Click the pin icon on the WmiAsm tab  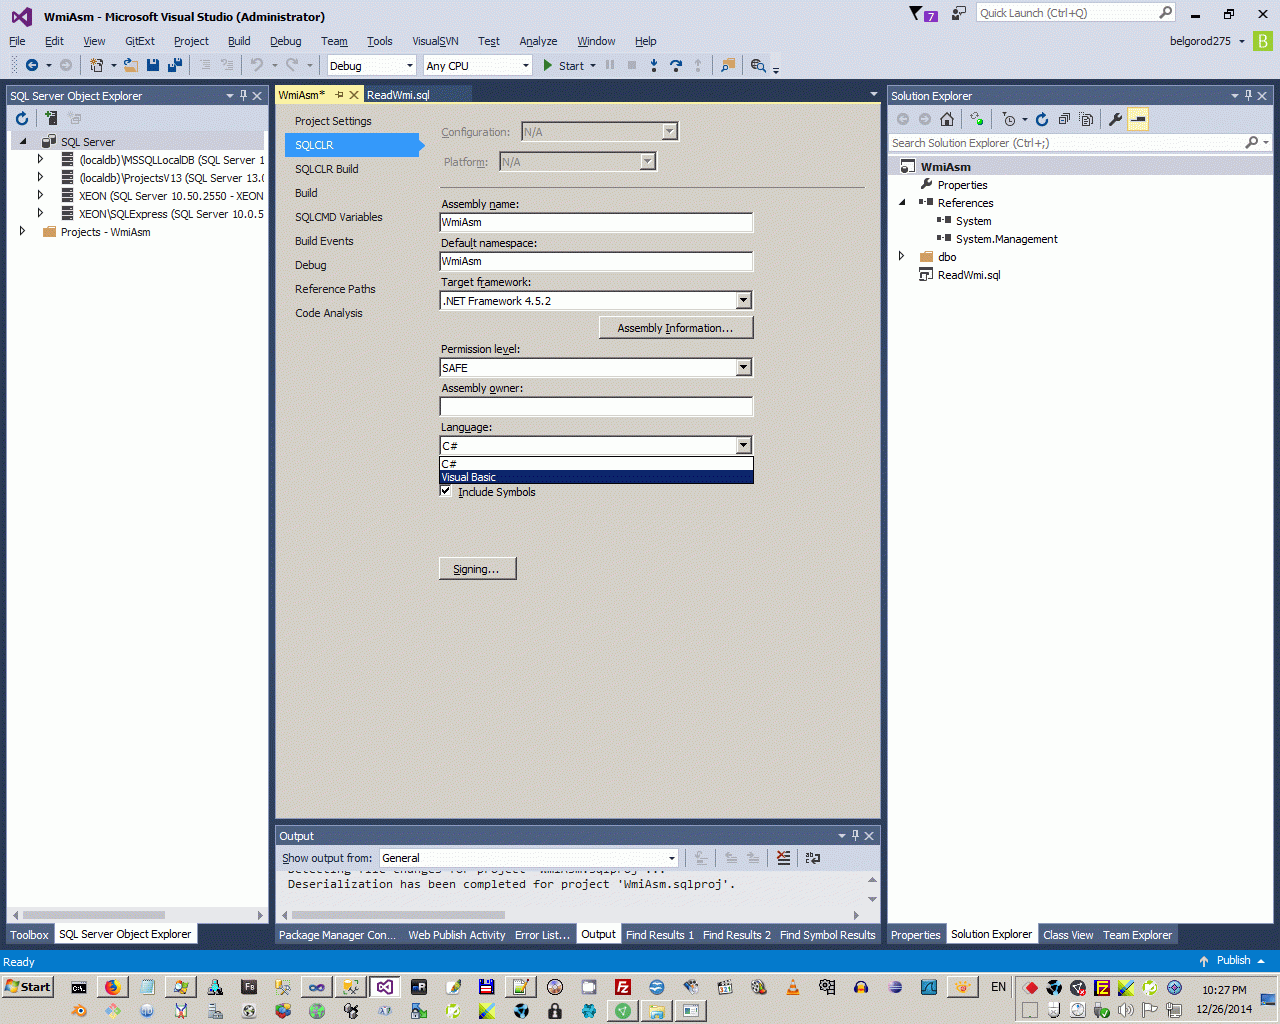(x=339, y=95)
